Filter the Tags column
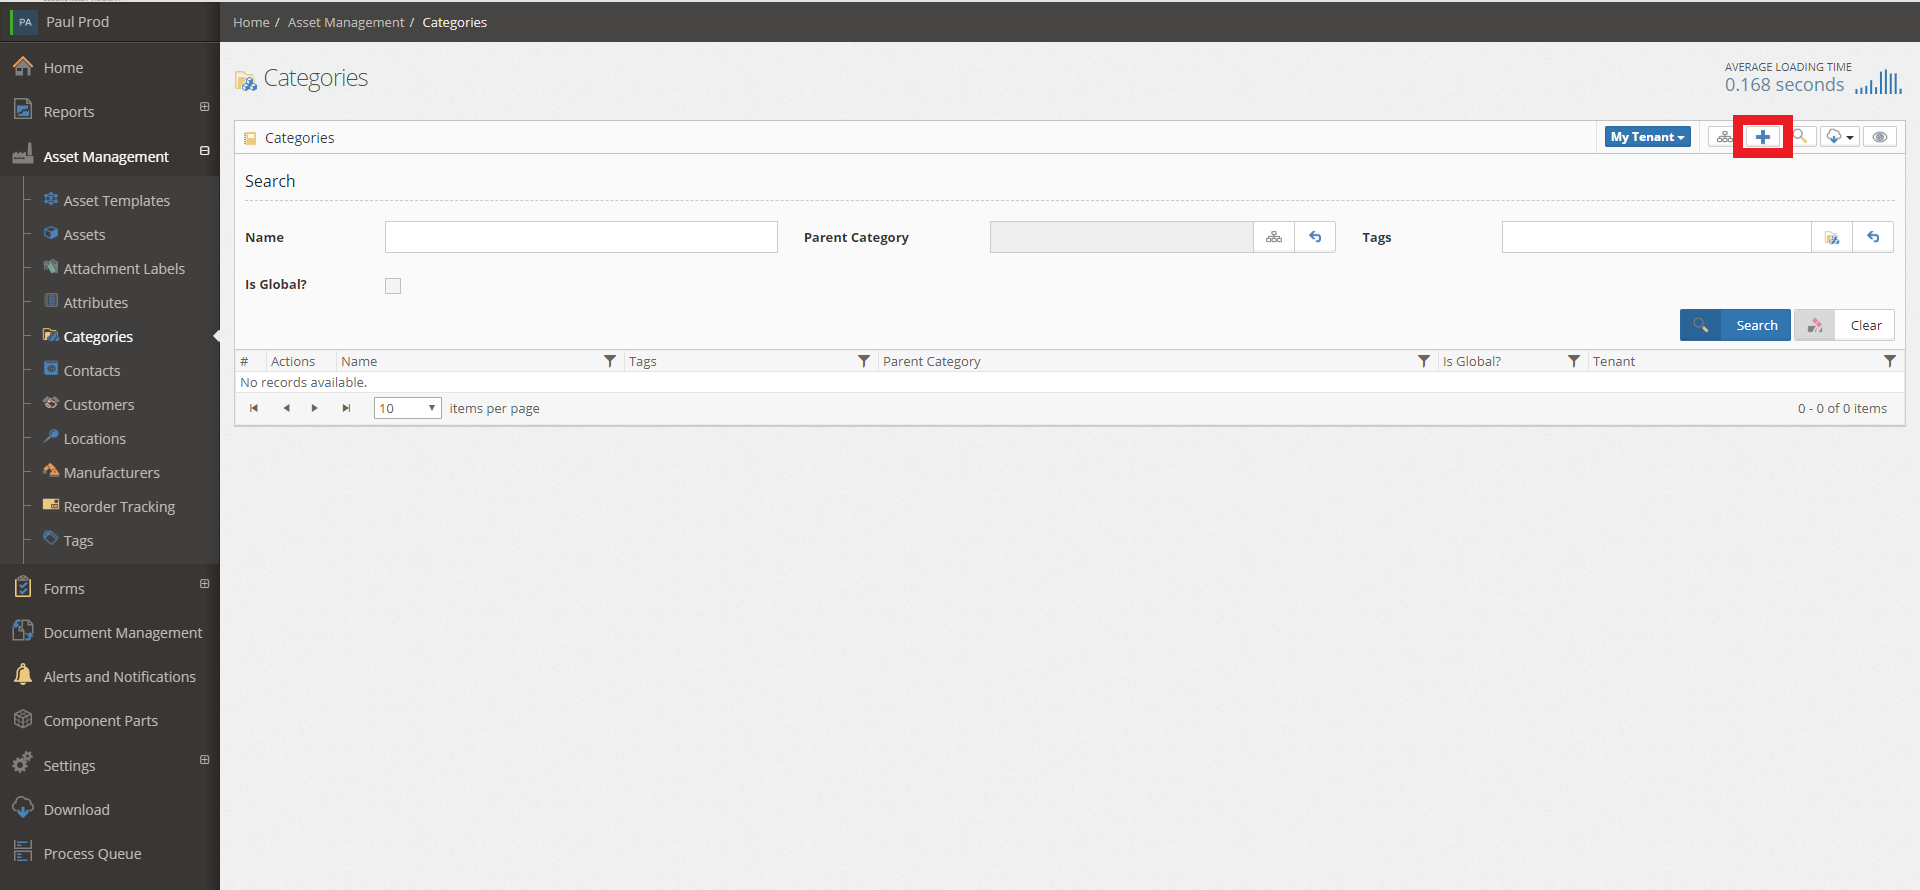The image size is (1920, 890). click(864, 361)
